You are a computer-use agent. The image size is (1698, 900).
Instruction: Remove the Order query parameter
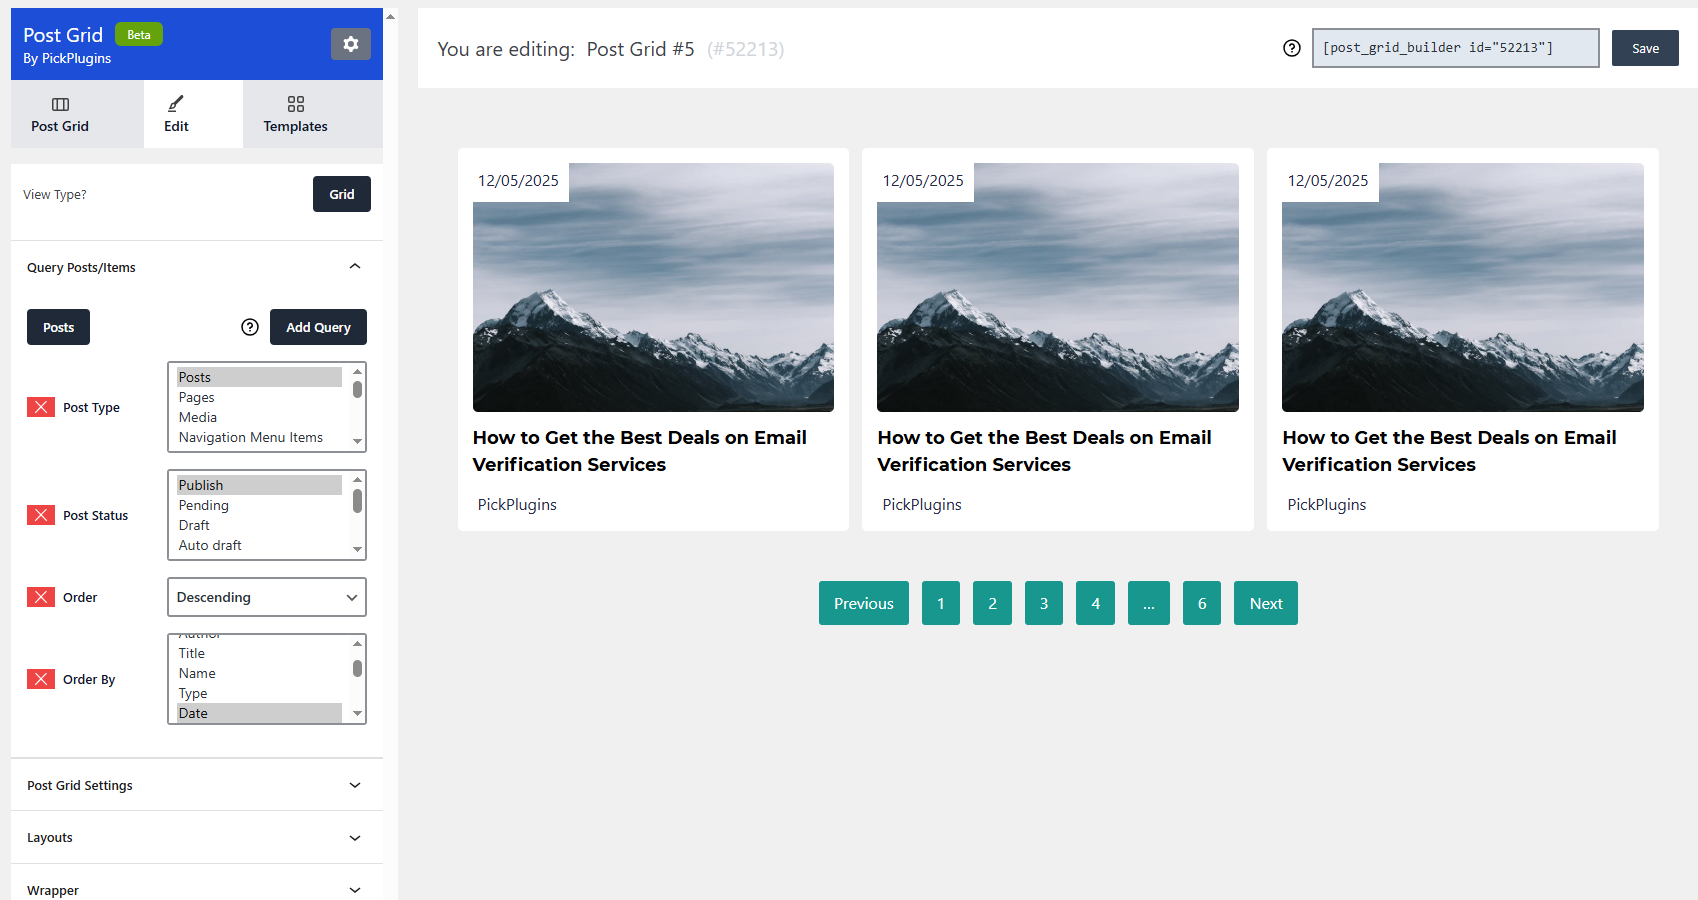[x=41, y=597]
